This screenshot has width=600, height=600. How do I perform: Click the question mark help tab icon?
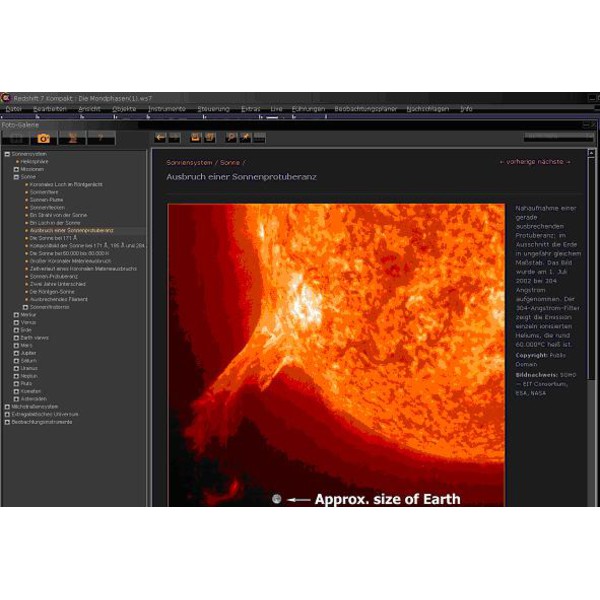pyautogui.click(x=101, y=138)
